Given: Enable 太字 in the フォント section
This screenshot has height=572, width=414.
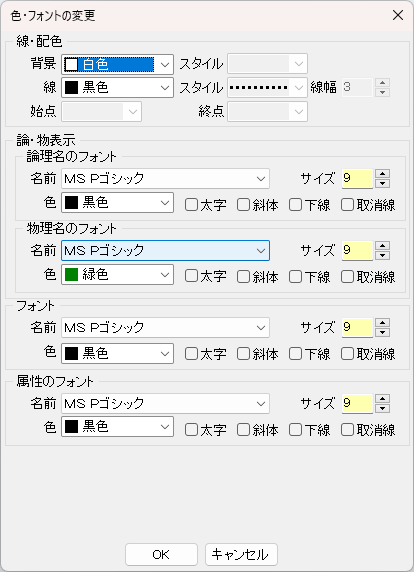Looking at the screenshot, I should click(206, 354).
